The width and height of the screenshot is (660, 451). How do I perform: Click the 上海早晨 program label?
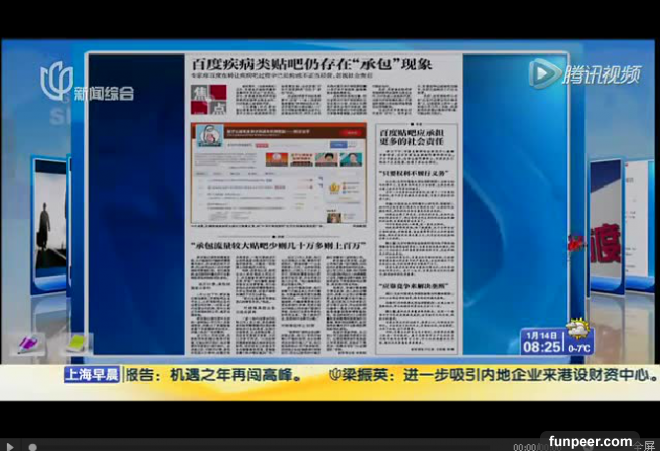[92, 376]
